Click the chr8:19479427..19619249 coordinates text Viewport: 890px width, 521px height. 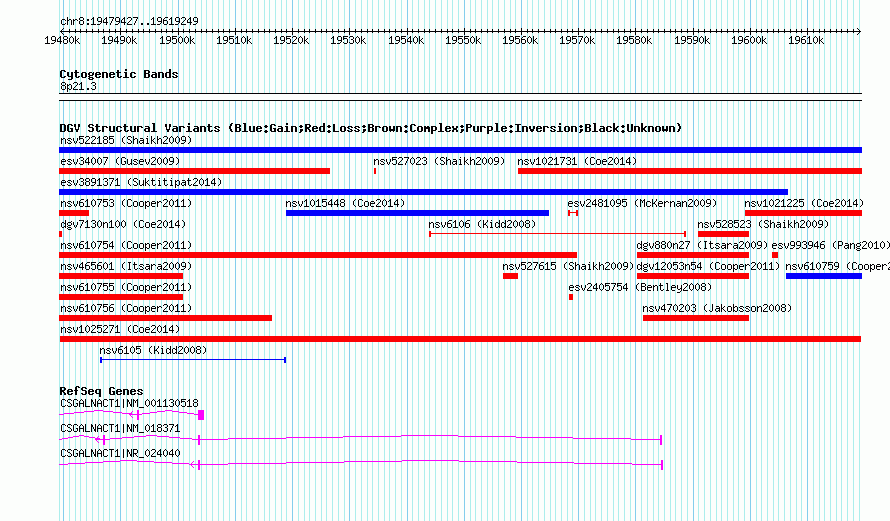tap(129, 21)
